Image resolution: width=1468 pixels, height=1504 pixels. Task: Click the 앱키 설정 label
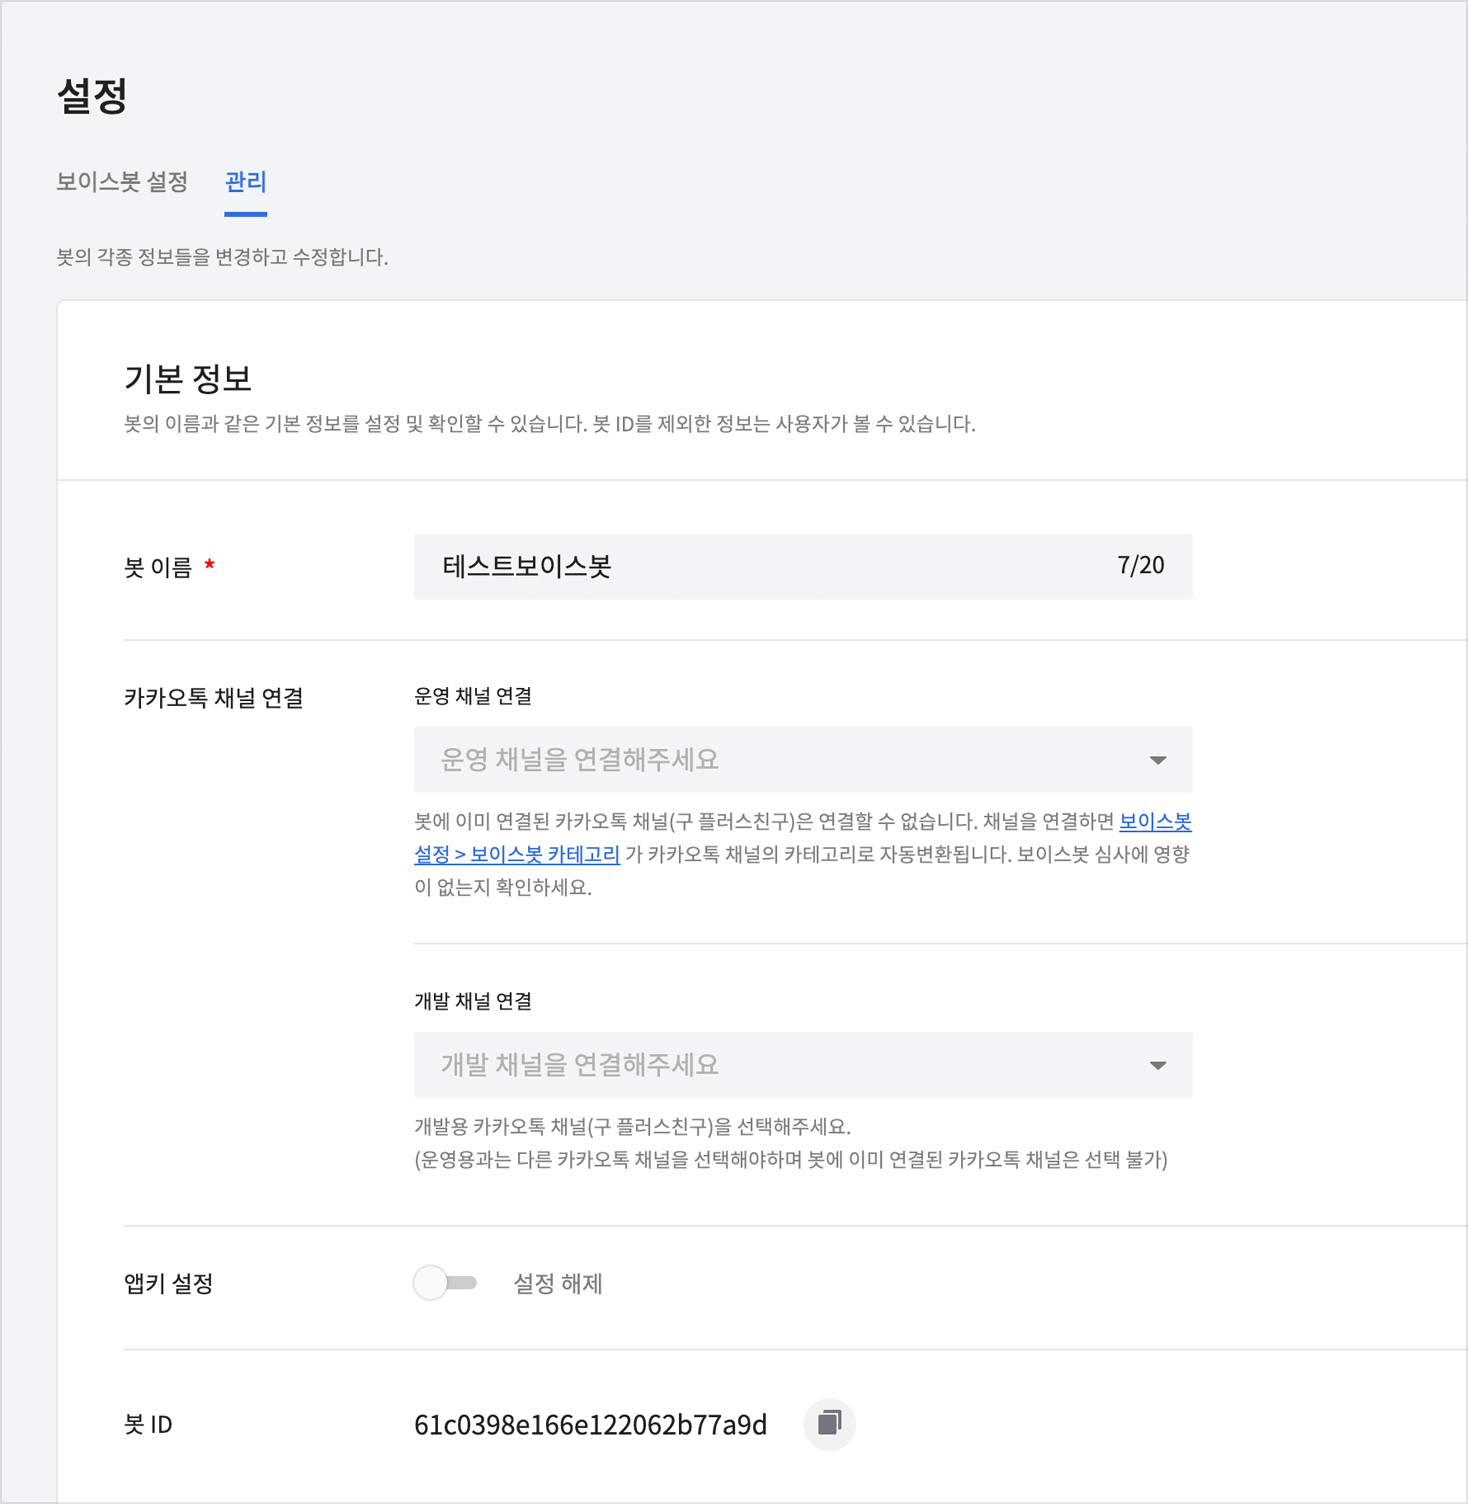coord(168,1284)
